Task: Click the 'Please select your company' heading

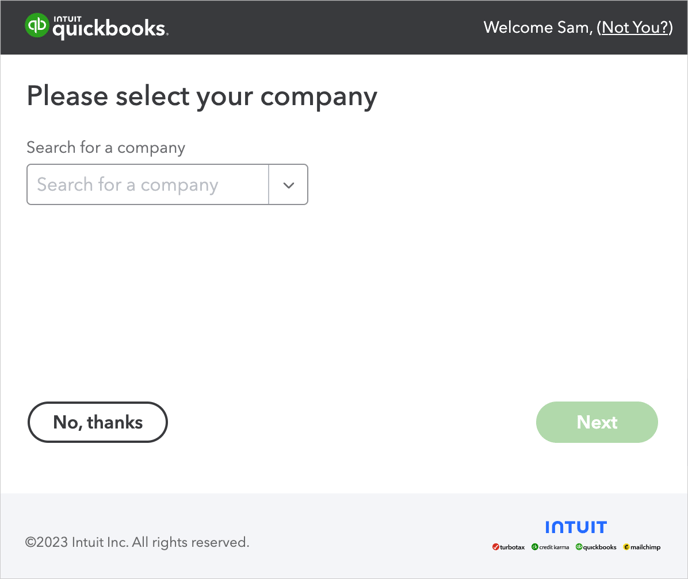Action: (x=202, y=96)
